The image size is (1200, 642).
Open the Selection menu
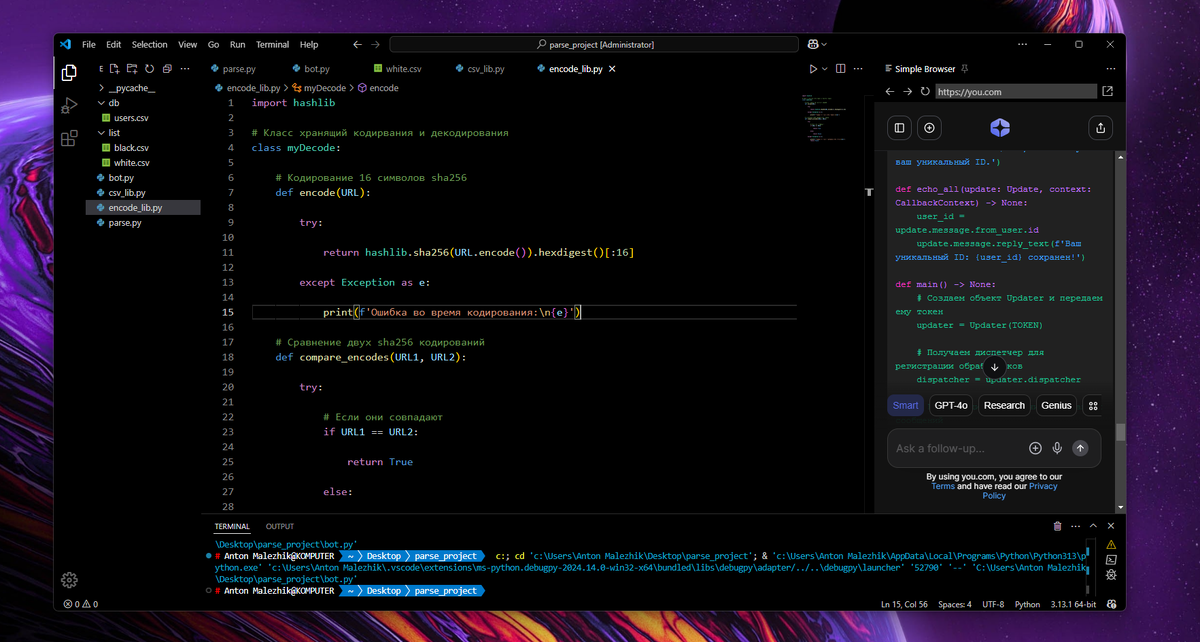coord(150,44)
